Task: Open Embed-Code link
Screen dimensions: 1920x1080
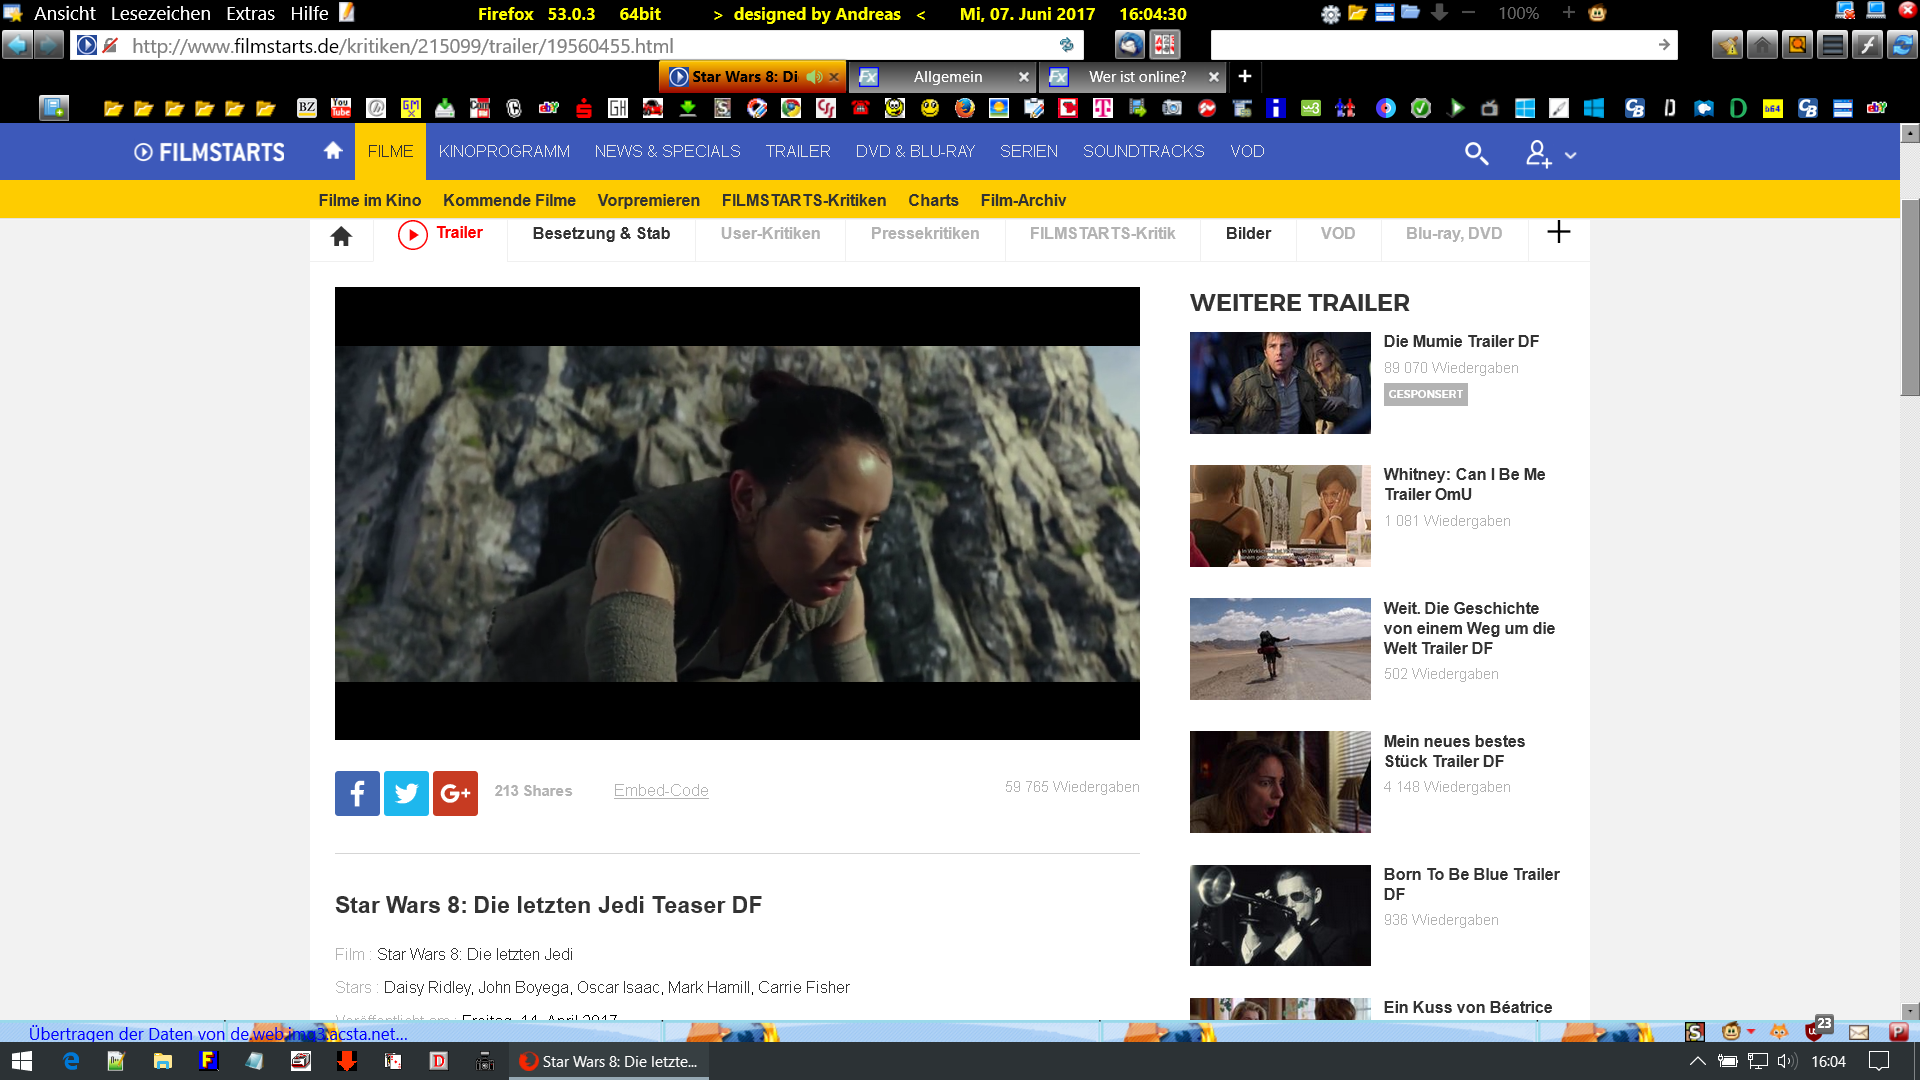Action: pyautogui.click(x=661, y=790)
